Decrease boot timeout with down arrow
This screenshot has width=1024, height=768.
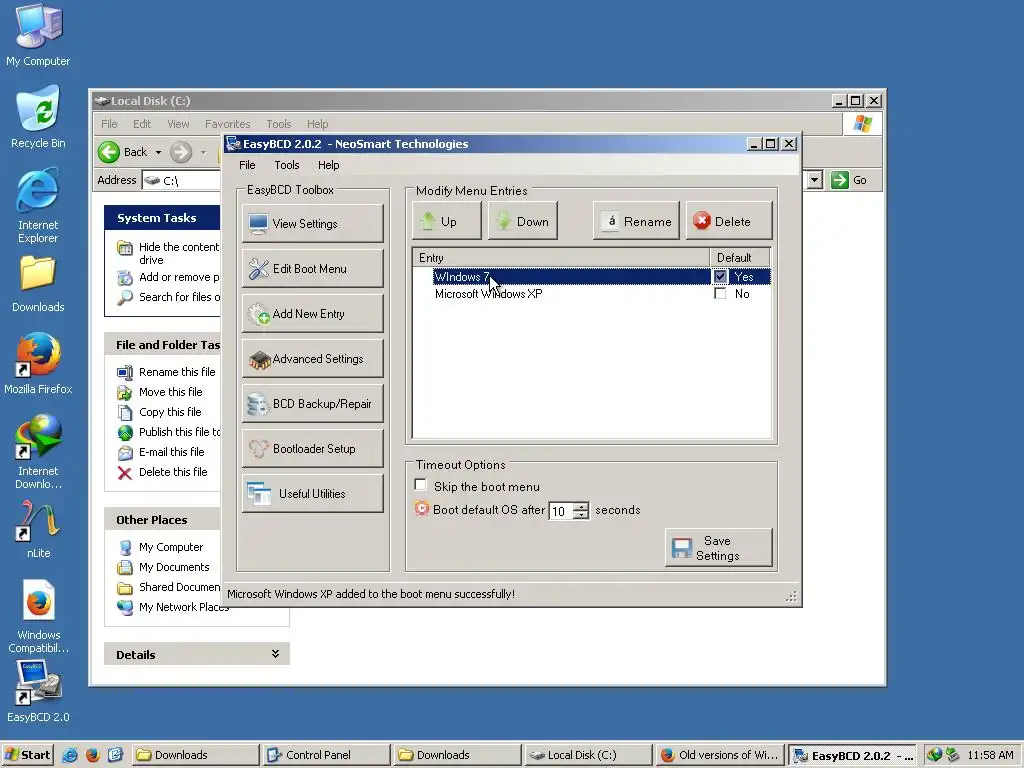click(581, 515)
